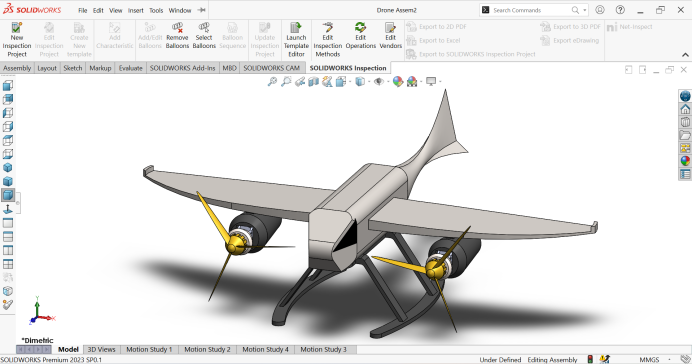The image size is (692, 364).
Task: Open Appearances task pane color ball
Action: point(685,161)
